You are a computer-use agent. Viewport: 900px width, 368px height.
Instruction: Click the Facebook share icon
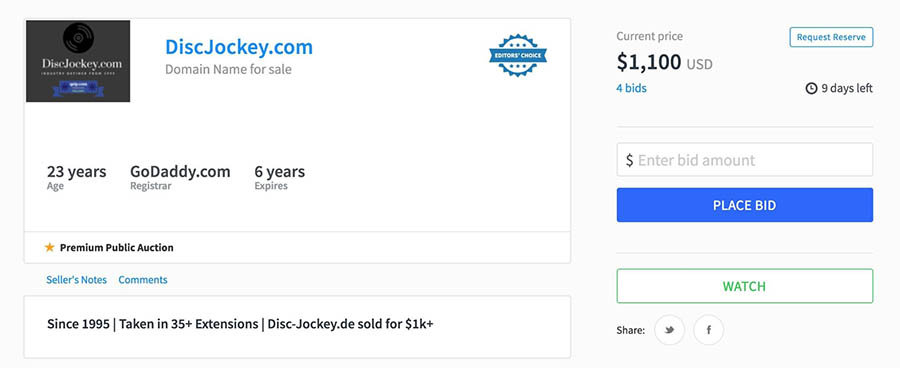click(x=708, y=330)
